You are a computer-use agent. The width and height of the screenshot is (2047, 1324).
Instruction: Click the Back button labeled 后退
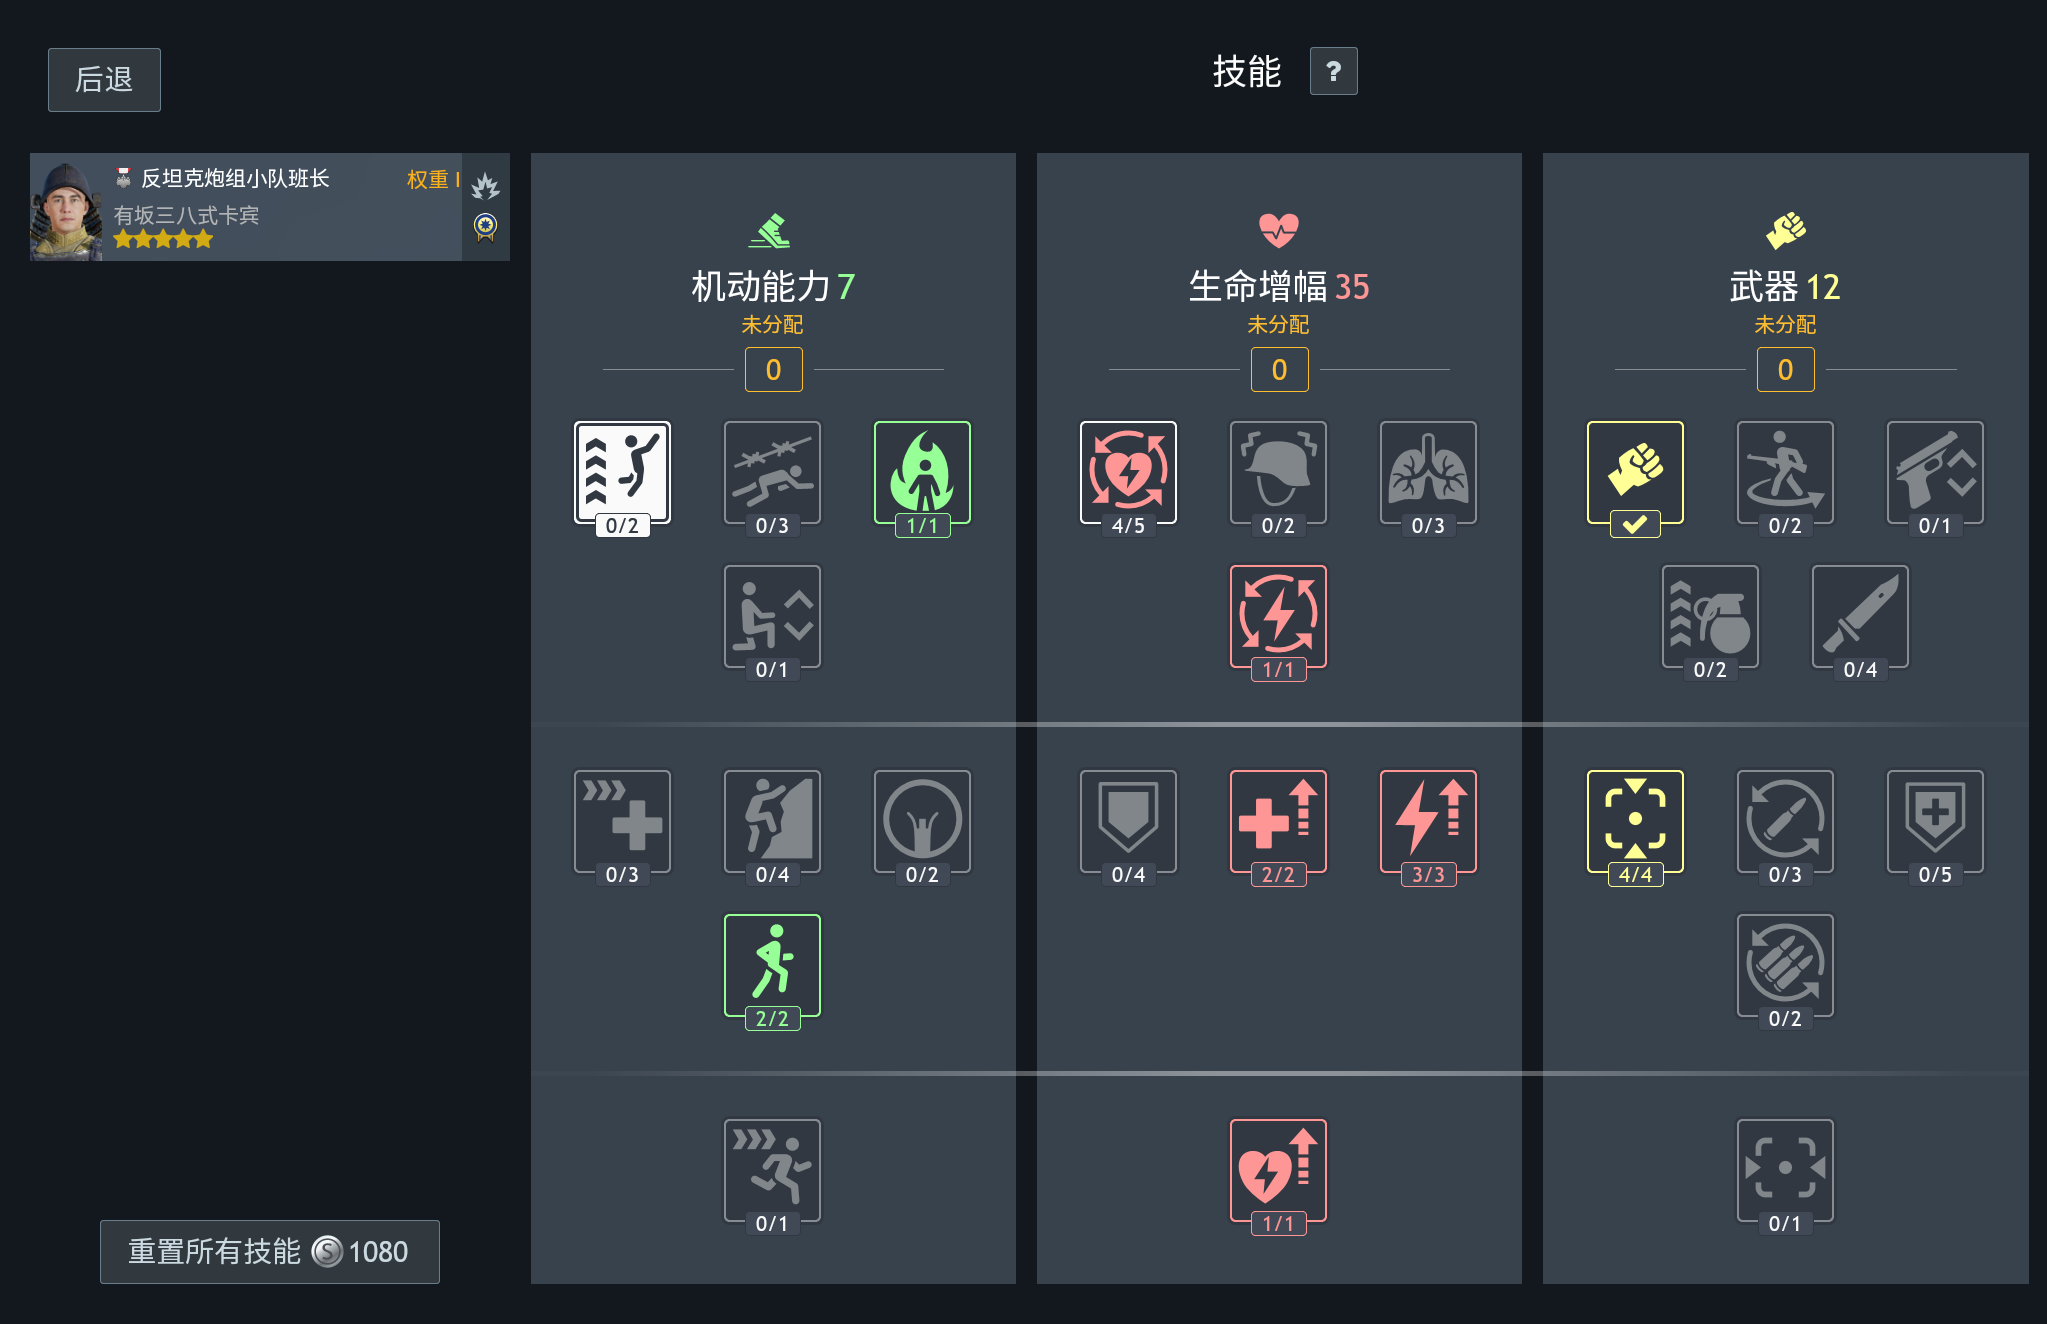pos(104,80)
